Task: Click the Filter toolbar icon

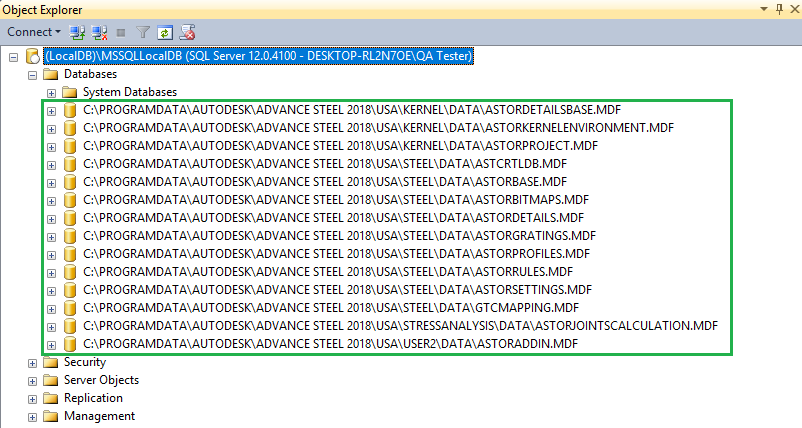Action: coord(143,33)
